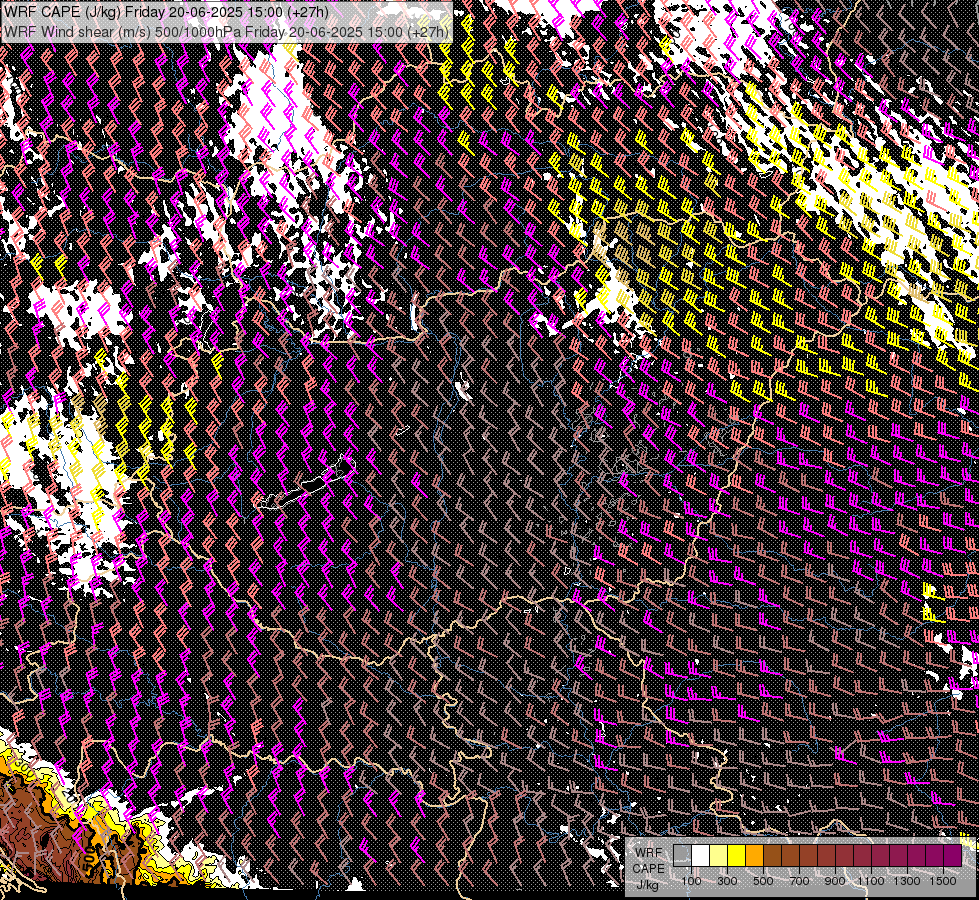Click the 1500 legend value
Viewport: 979px width, 900px height.
tap(943, 881)
